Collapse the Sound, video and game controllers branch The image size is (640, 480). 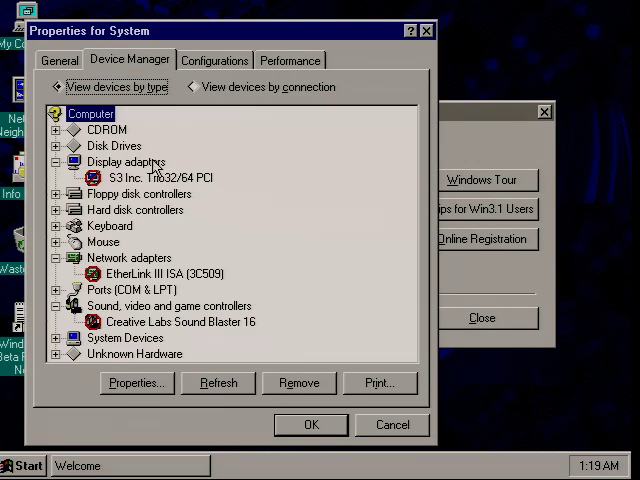pyautogui.click(x=56, y=306)
